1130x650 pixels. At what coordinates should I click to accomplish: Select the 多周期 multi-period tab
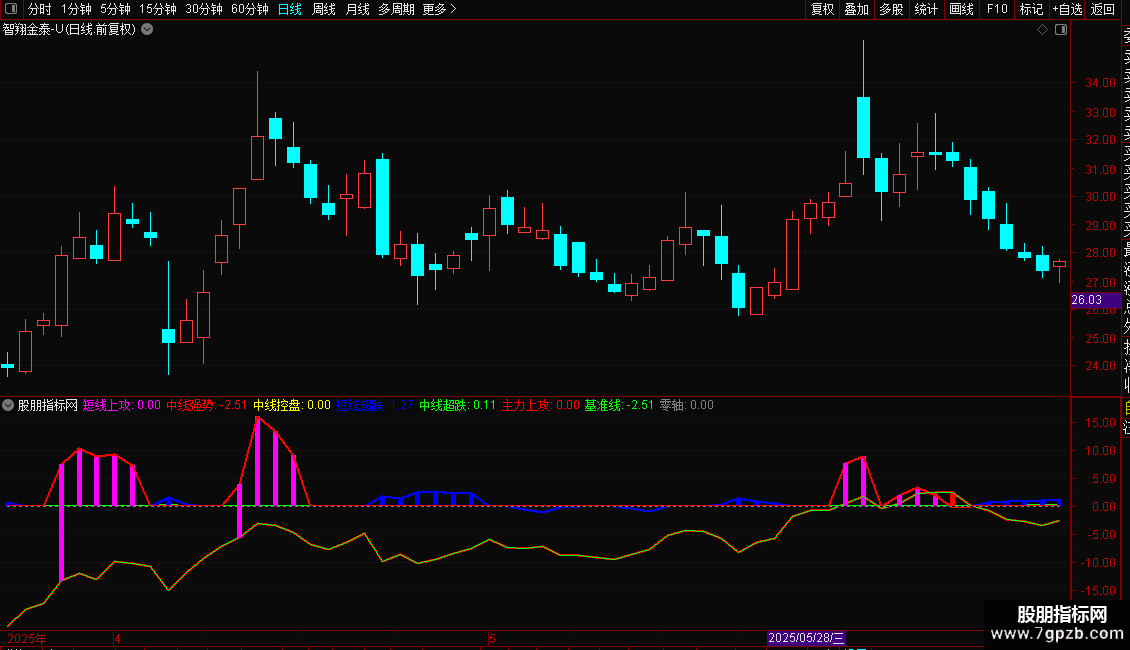(x=396, y=9)
